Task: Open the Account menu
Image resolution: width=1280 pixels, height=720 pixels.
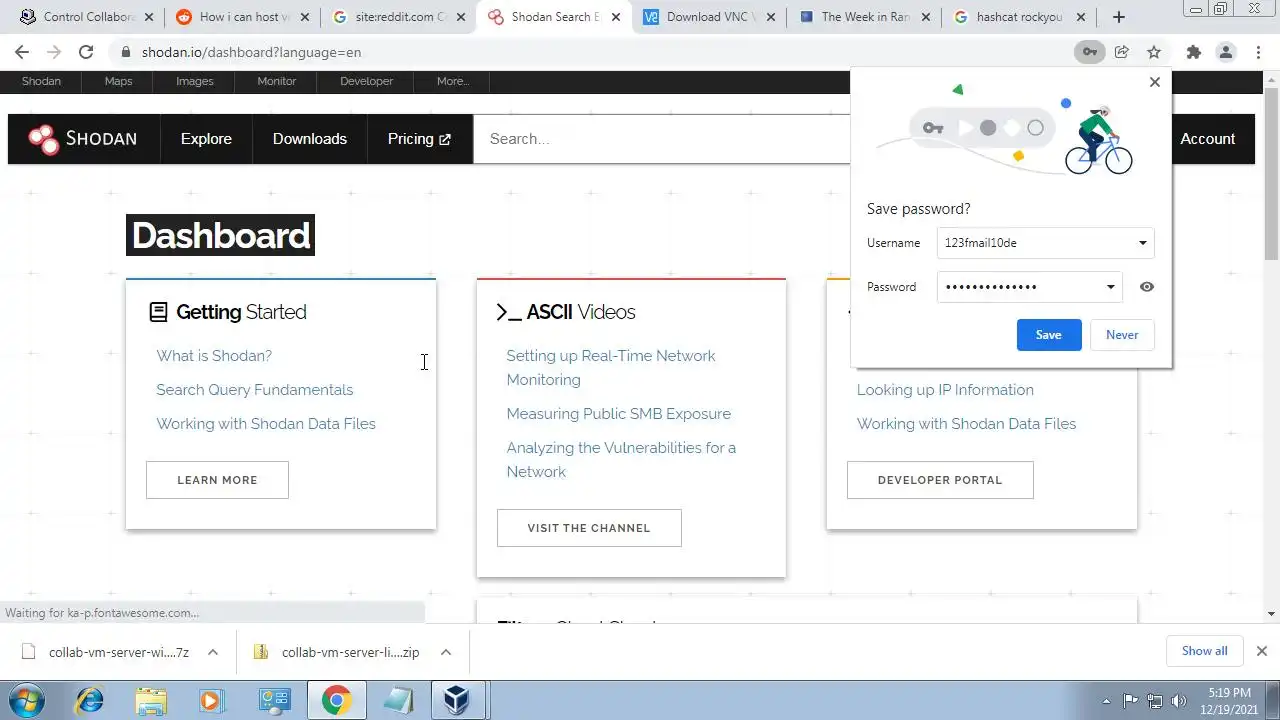Action: pyautogui.click(x=1207, y=139)
